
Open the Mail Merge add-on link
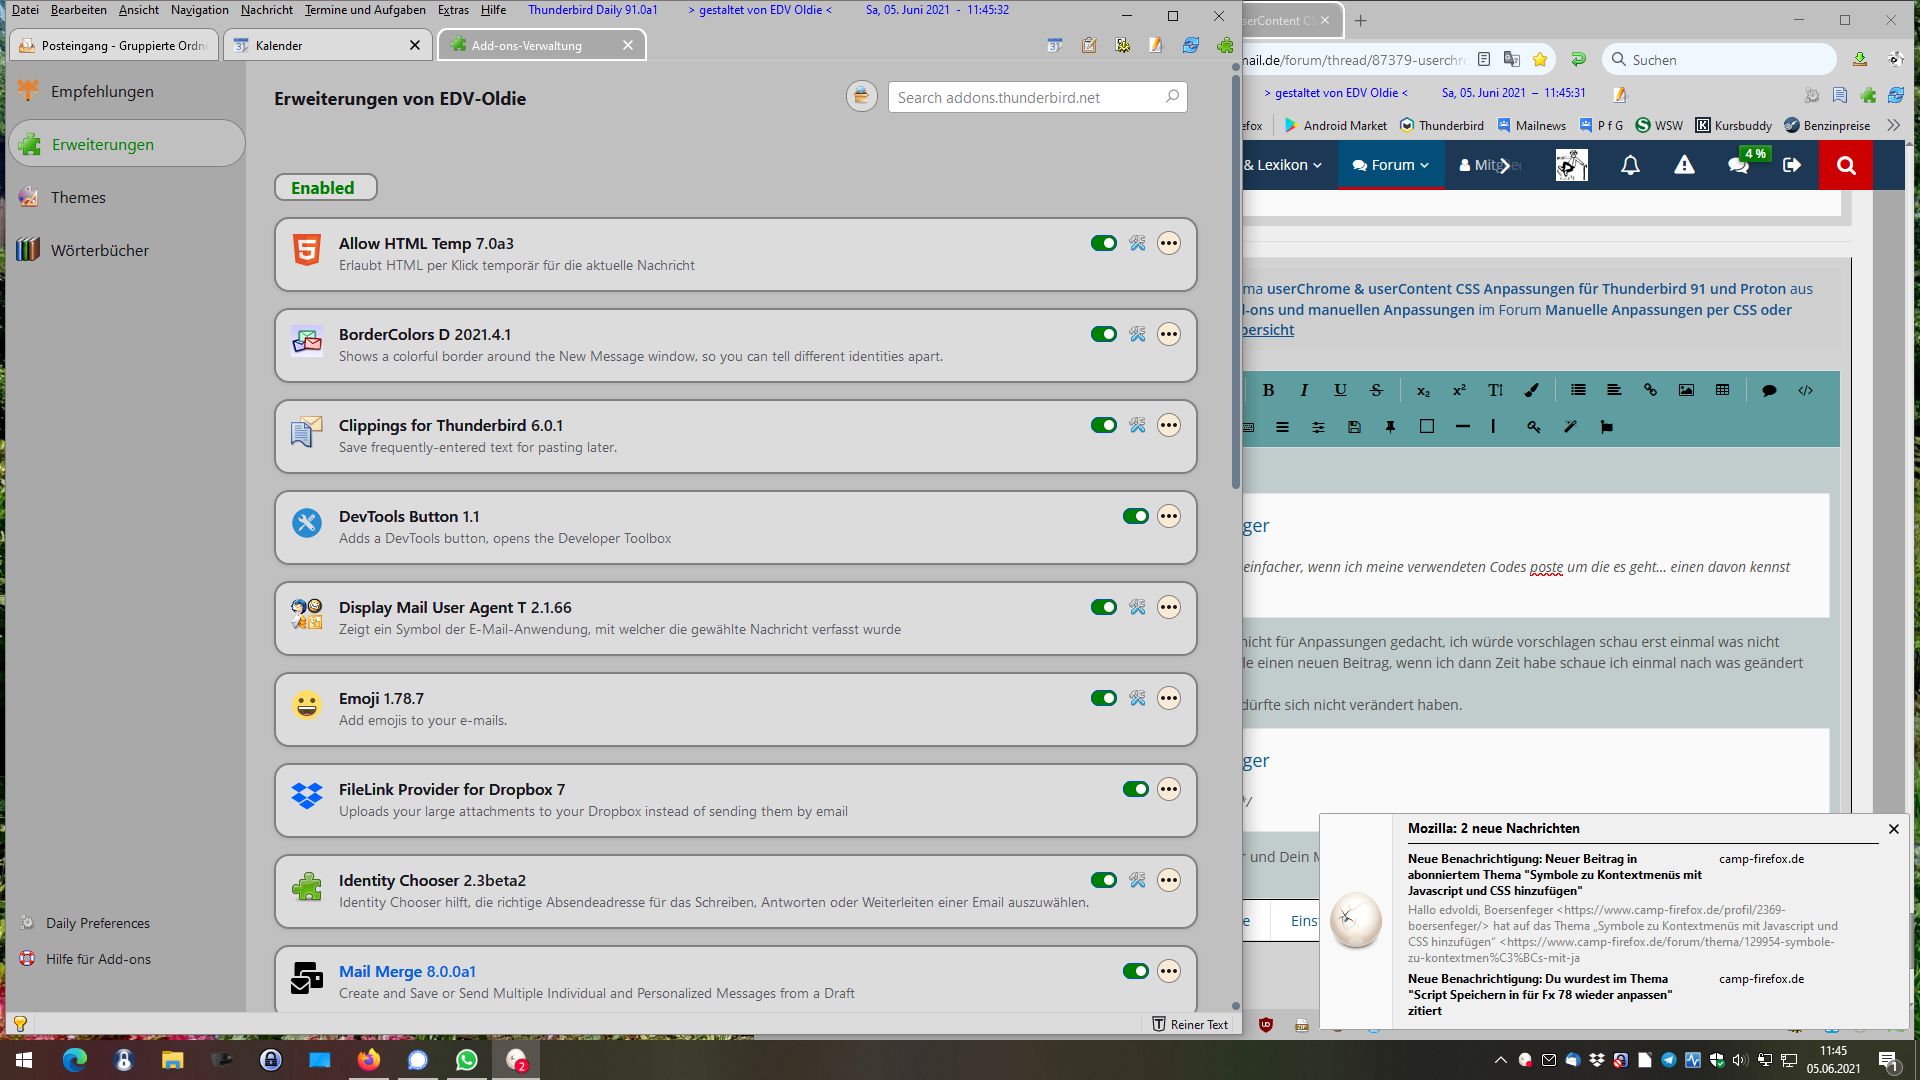[407, 971]
